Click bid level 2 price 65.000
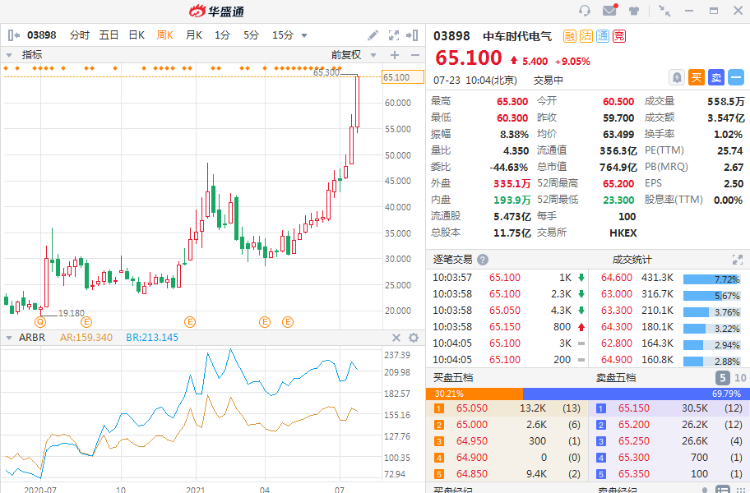The image size is (750, 493). click(472, 425)
